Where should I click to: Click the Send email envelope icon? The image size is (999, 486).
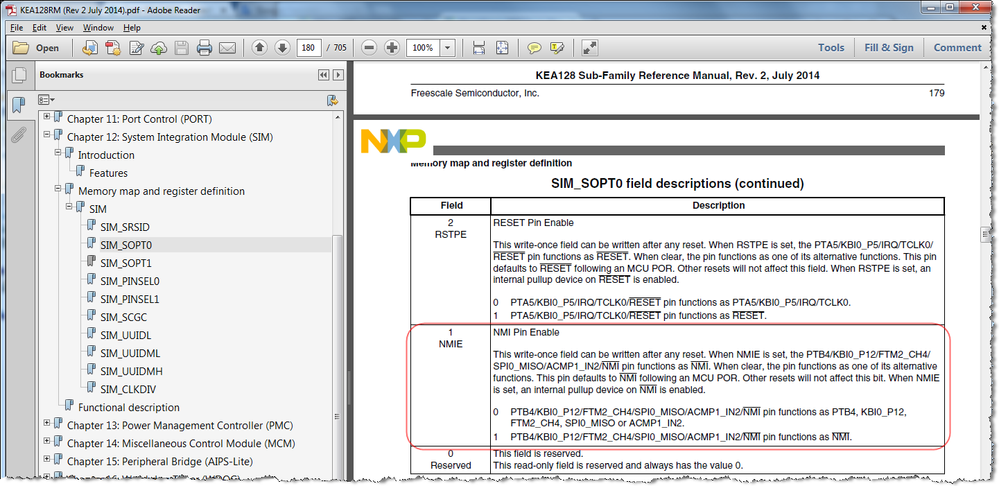227,48
